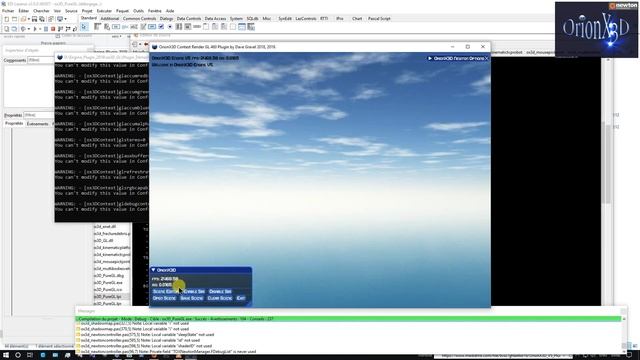Open the Windows Start menu
This screenshot has width=640, height=360.
coord(6,355)
